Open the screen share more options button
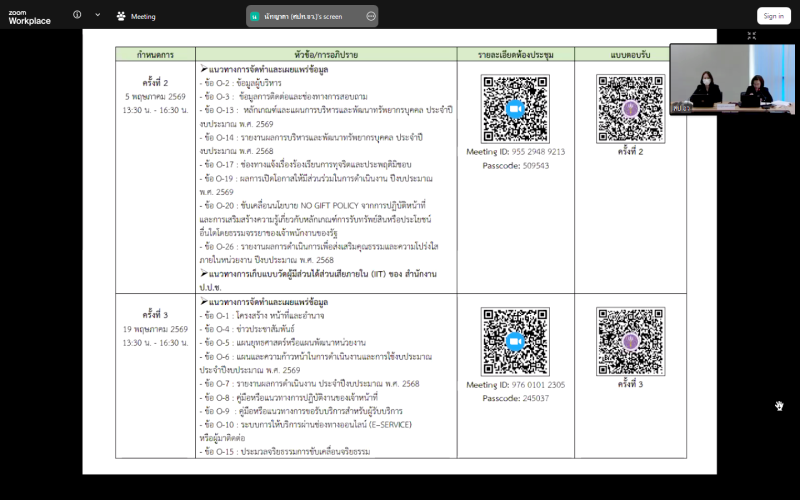The height and width of the screenshot is (500, 800). (371, 16)
